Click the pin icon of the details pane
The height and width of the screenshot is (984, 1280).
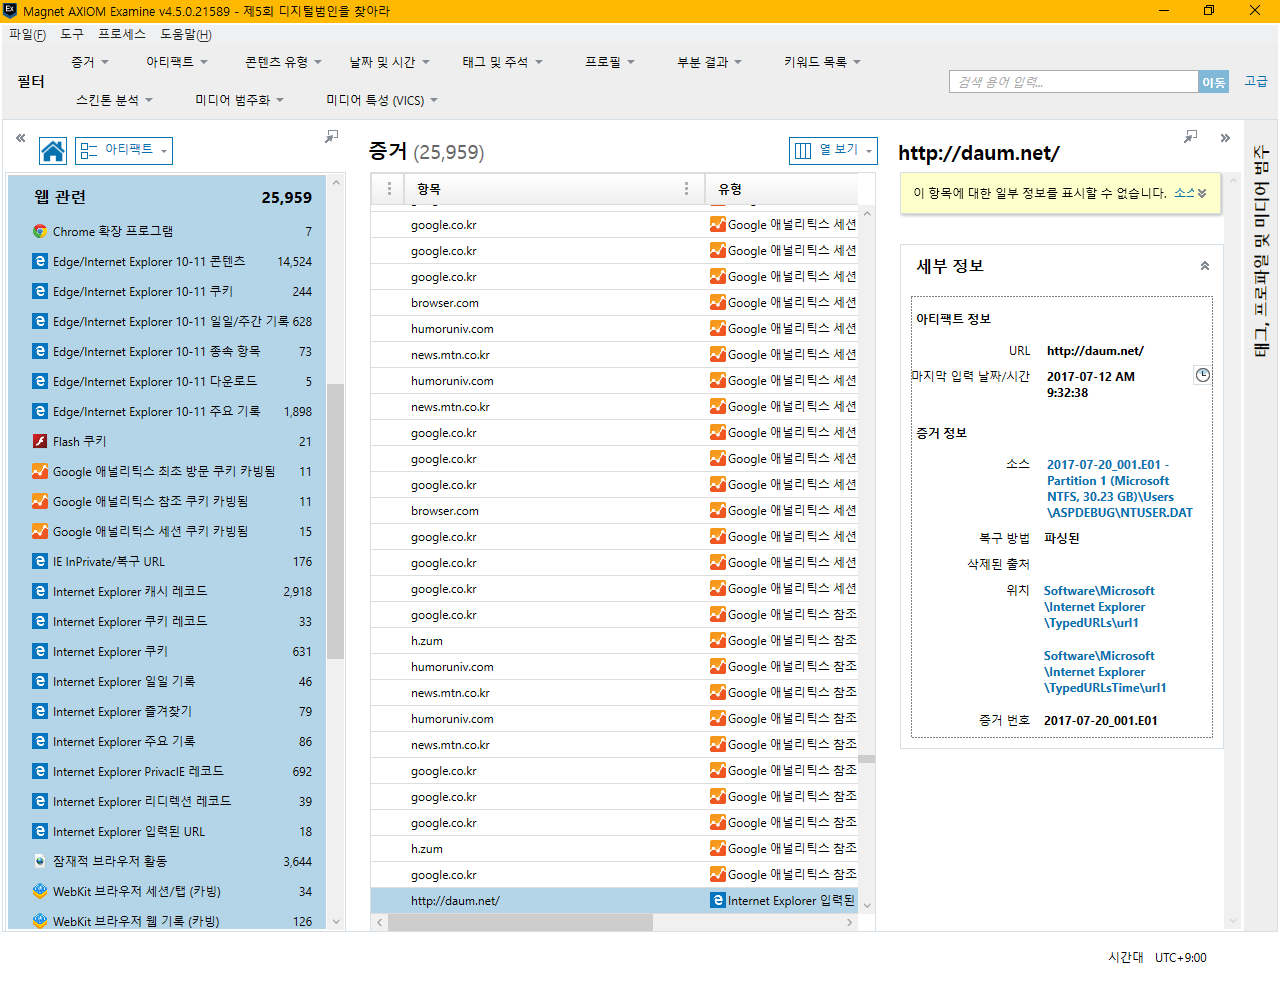coord(1190,137)
